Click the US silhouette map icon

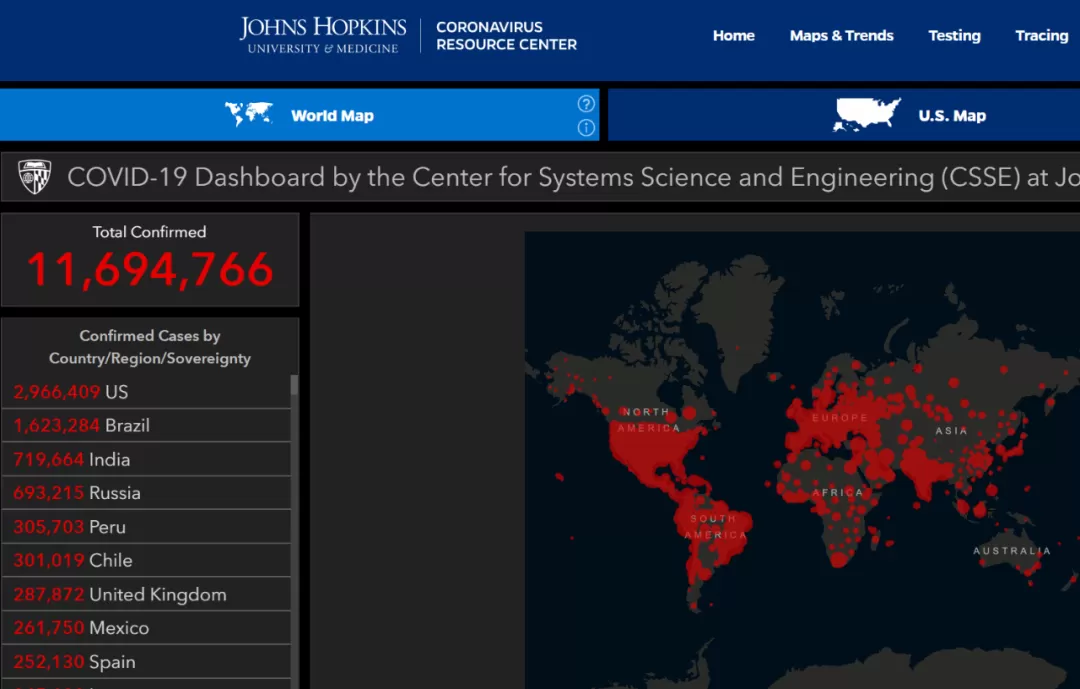point(866,114)
